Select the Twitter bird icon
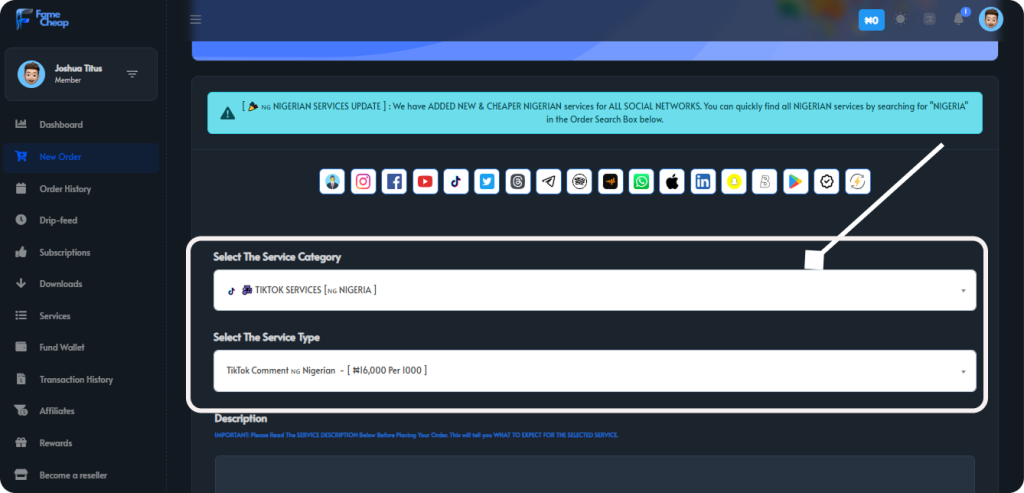The width and height of the screenshot is (1024, 493). coord(487,182)
